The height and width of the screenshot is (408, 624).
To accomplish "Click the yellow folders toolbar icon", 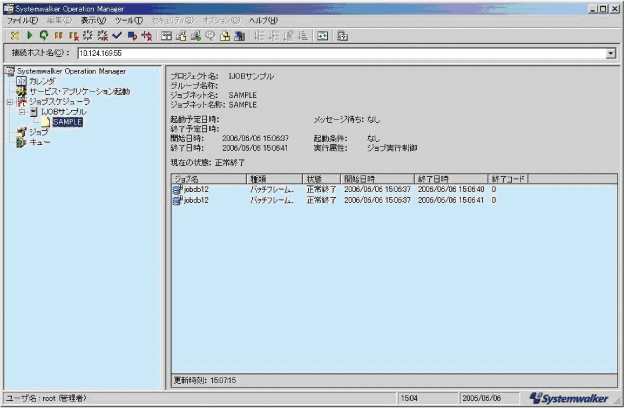I will click(225, 36).
